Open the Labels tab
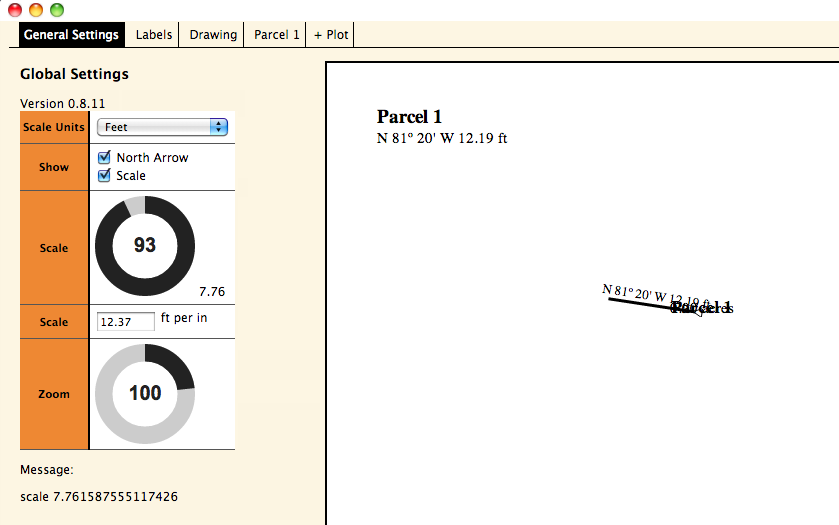 coord(154,34)
